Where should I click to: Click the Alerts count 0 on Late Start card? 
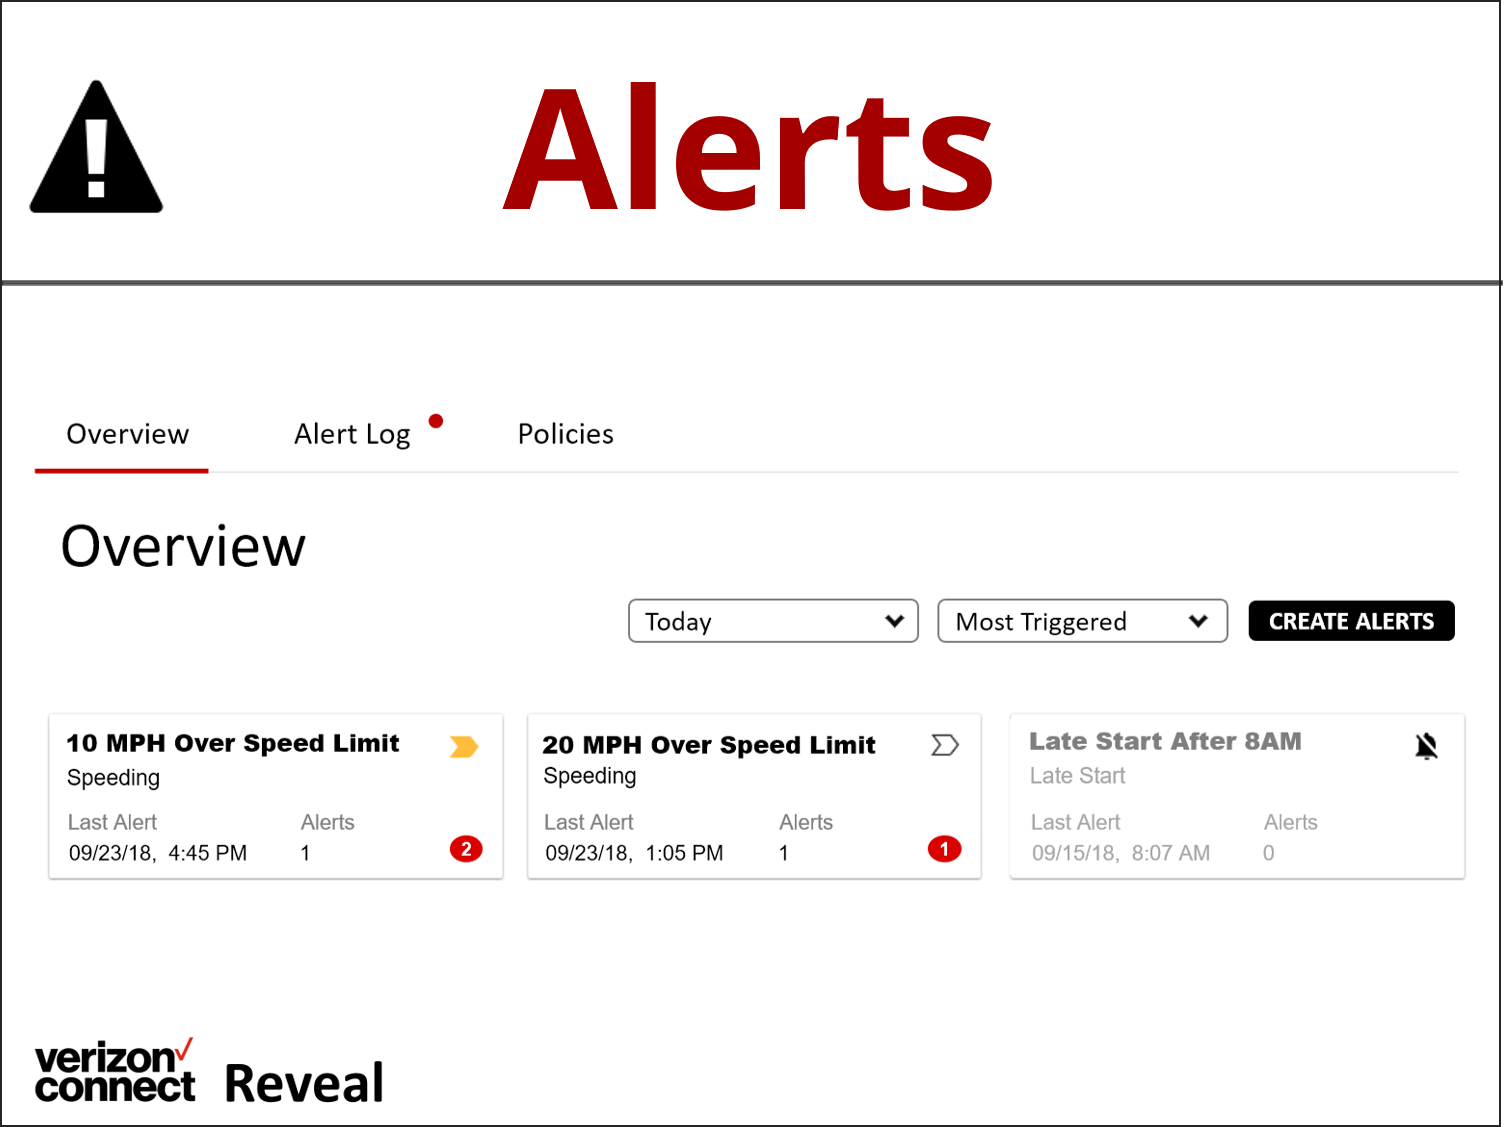[1268, 853]
